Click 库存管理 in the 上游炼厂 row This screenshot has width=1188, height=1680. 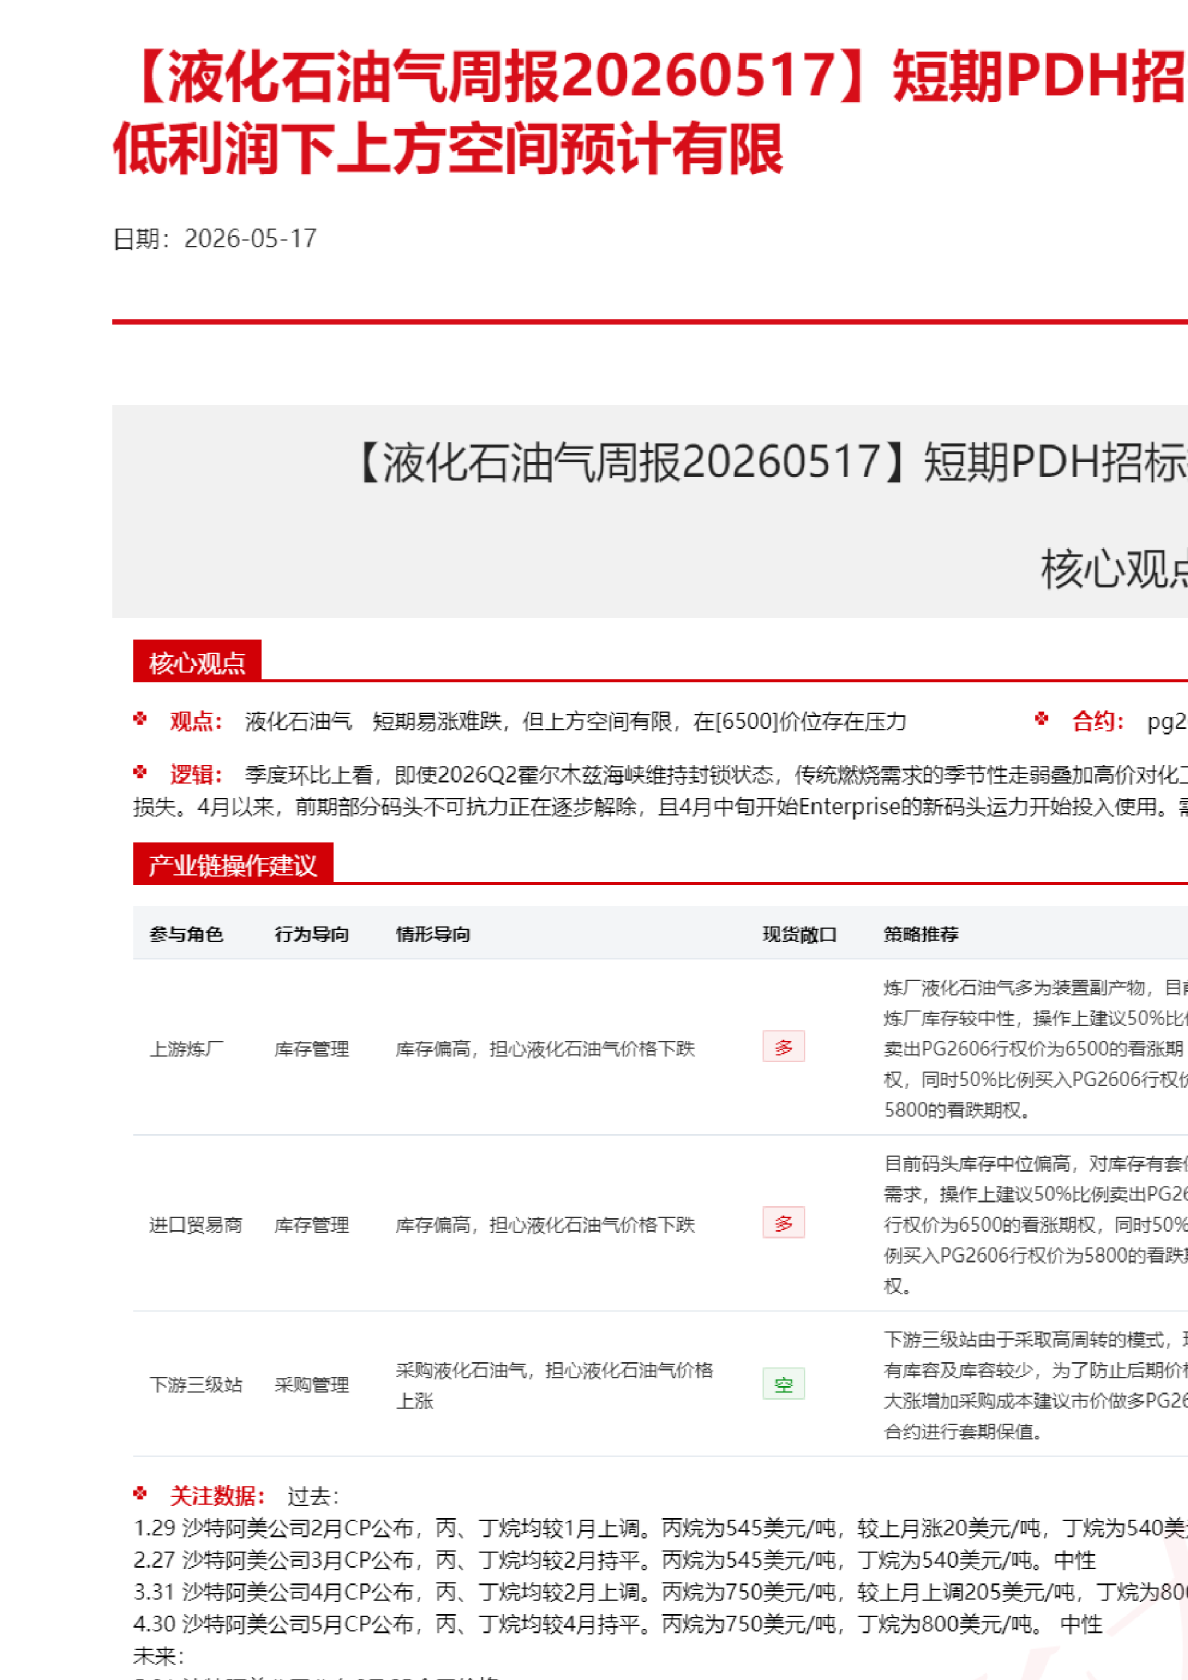[x=312, y=1048]
